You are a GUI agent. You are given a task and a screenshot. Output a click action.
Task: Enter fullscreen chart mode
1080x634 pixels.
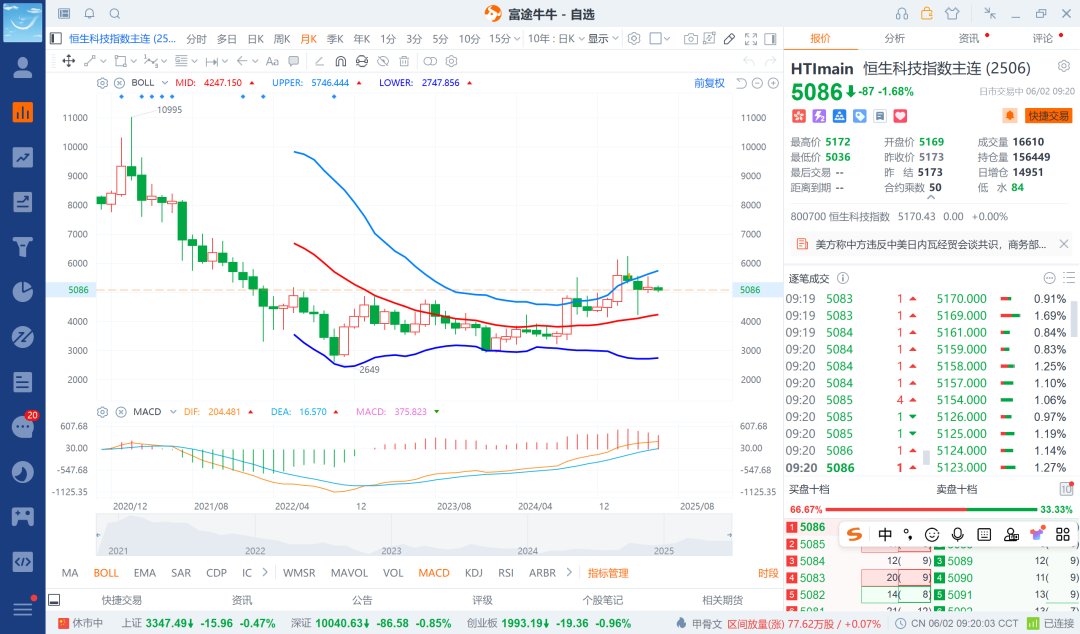pyautogui.click(x=751, y=39)
